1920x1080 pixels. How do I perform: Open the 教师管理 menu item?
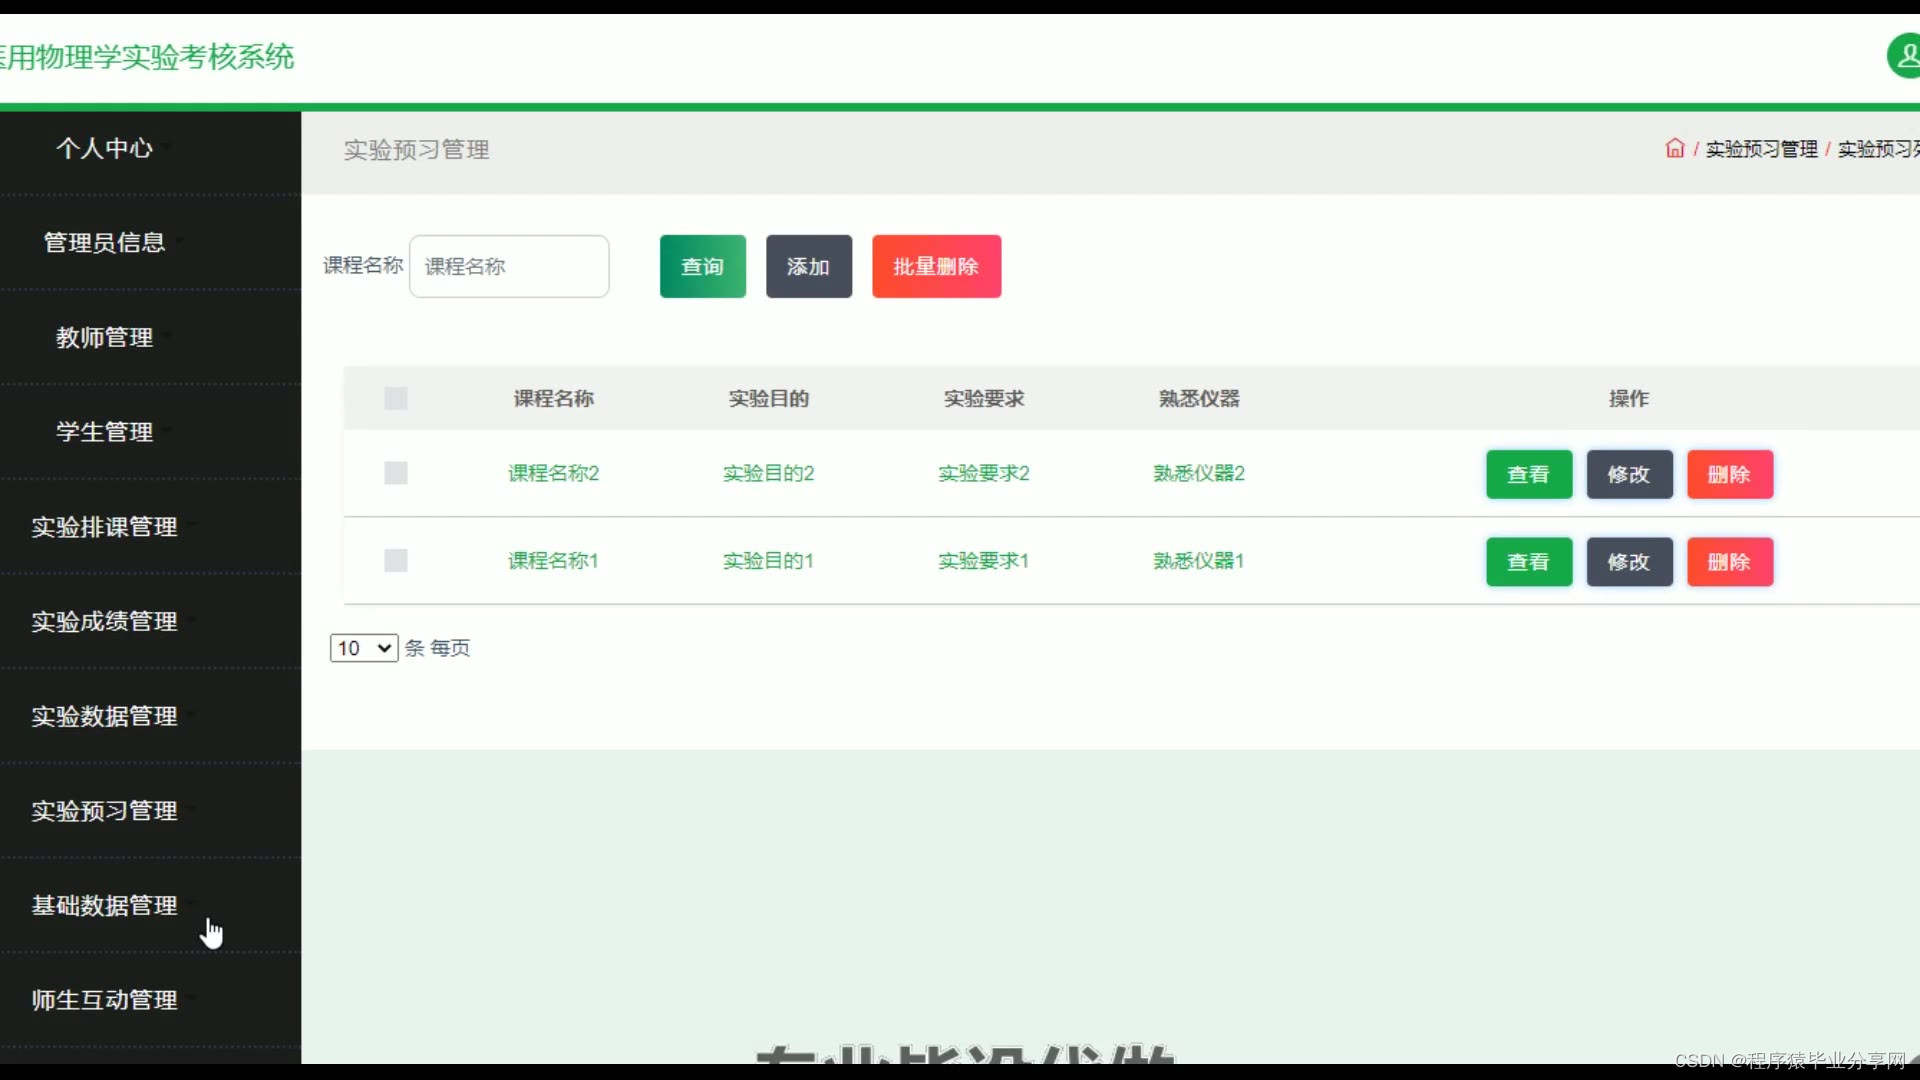point(105,338)
